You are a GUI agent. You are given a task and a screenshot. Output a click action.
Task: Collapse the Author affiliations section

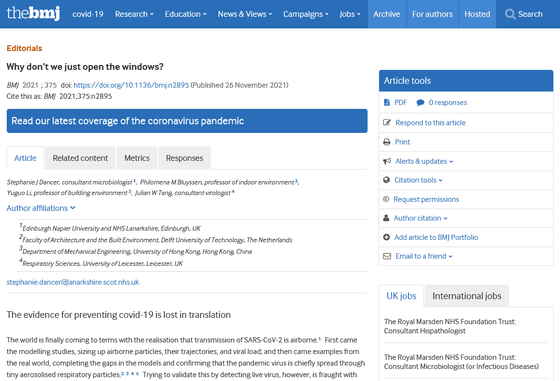(41, 208)
